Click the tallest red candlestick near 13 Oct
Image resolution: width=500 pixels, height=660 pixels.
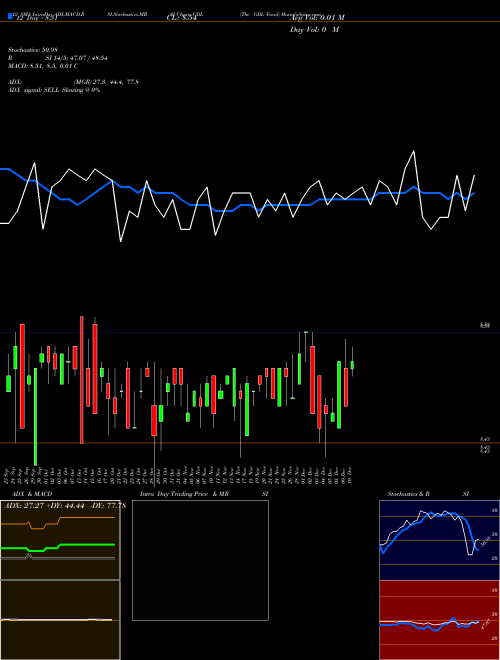coord(82,380)
